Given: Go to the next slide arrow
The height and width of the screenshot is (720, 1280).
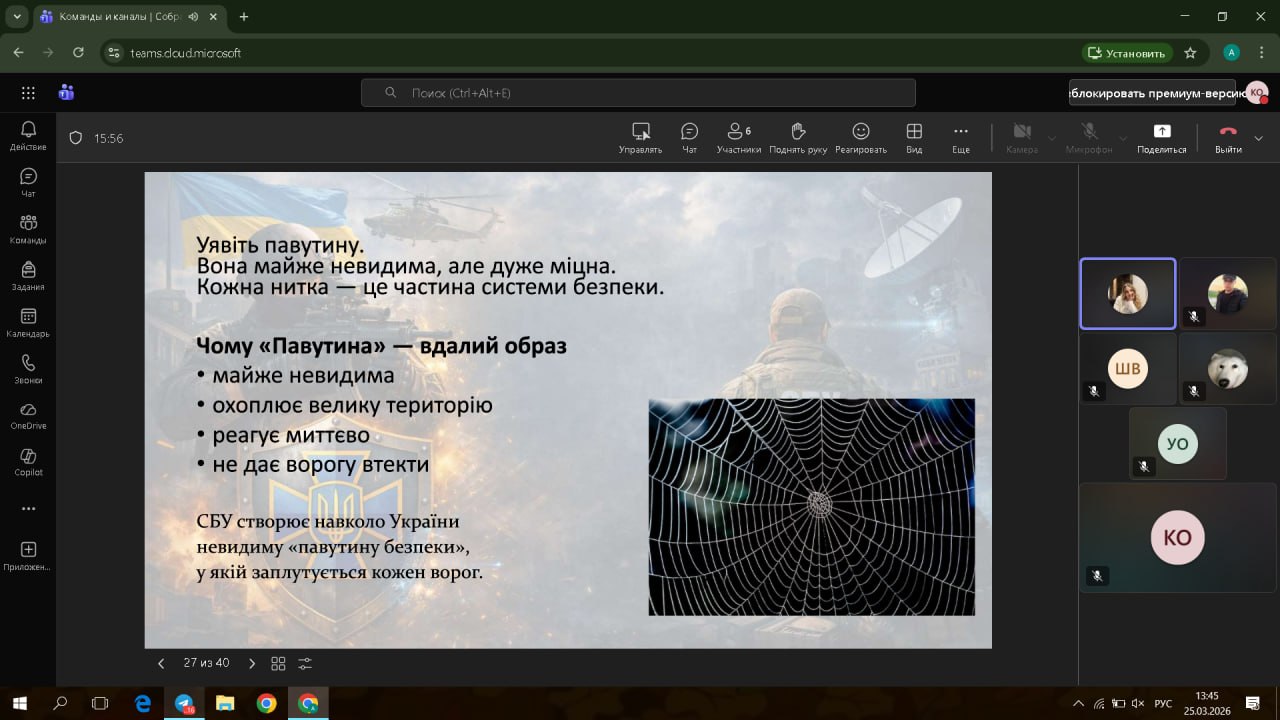Looking at the screenshot, I should (x=252, y=663).
